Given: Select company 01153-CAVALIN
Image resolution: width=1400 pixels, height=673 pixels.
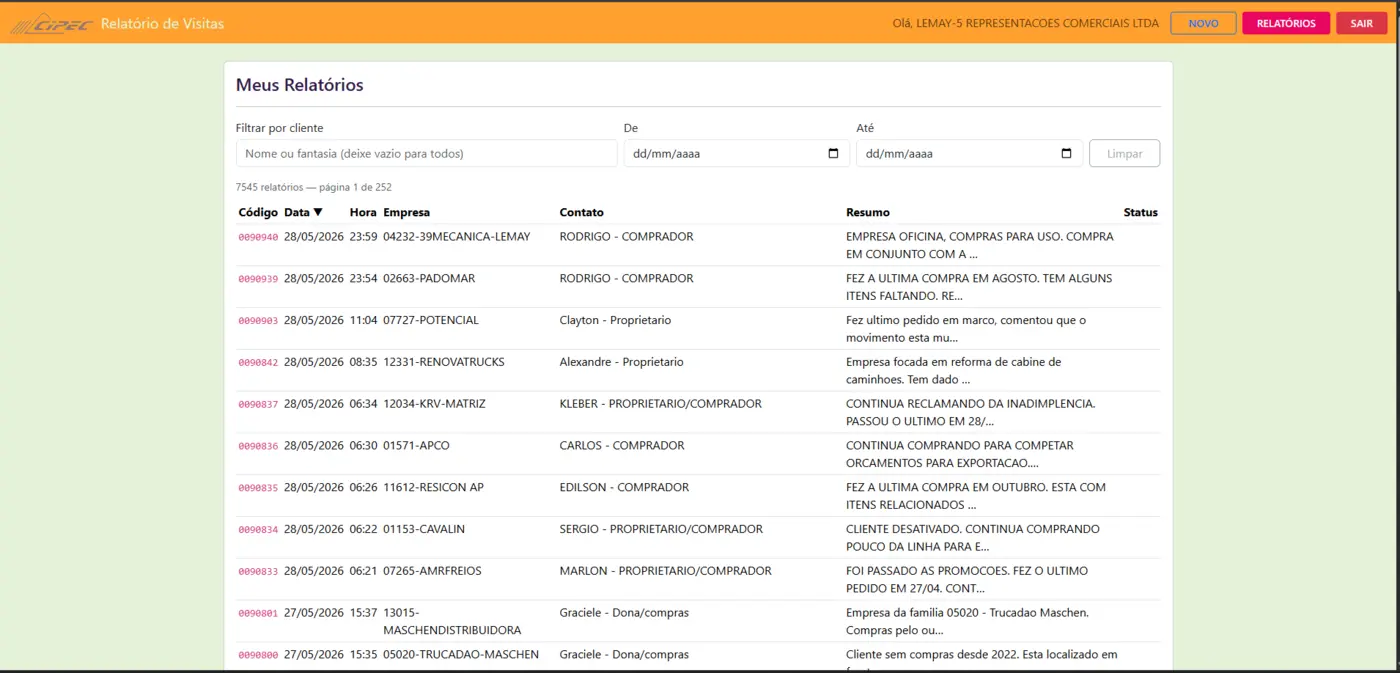Looking at the screenshot, I should click(x=424, y=529).
